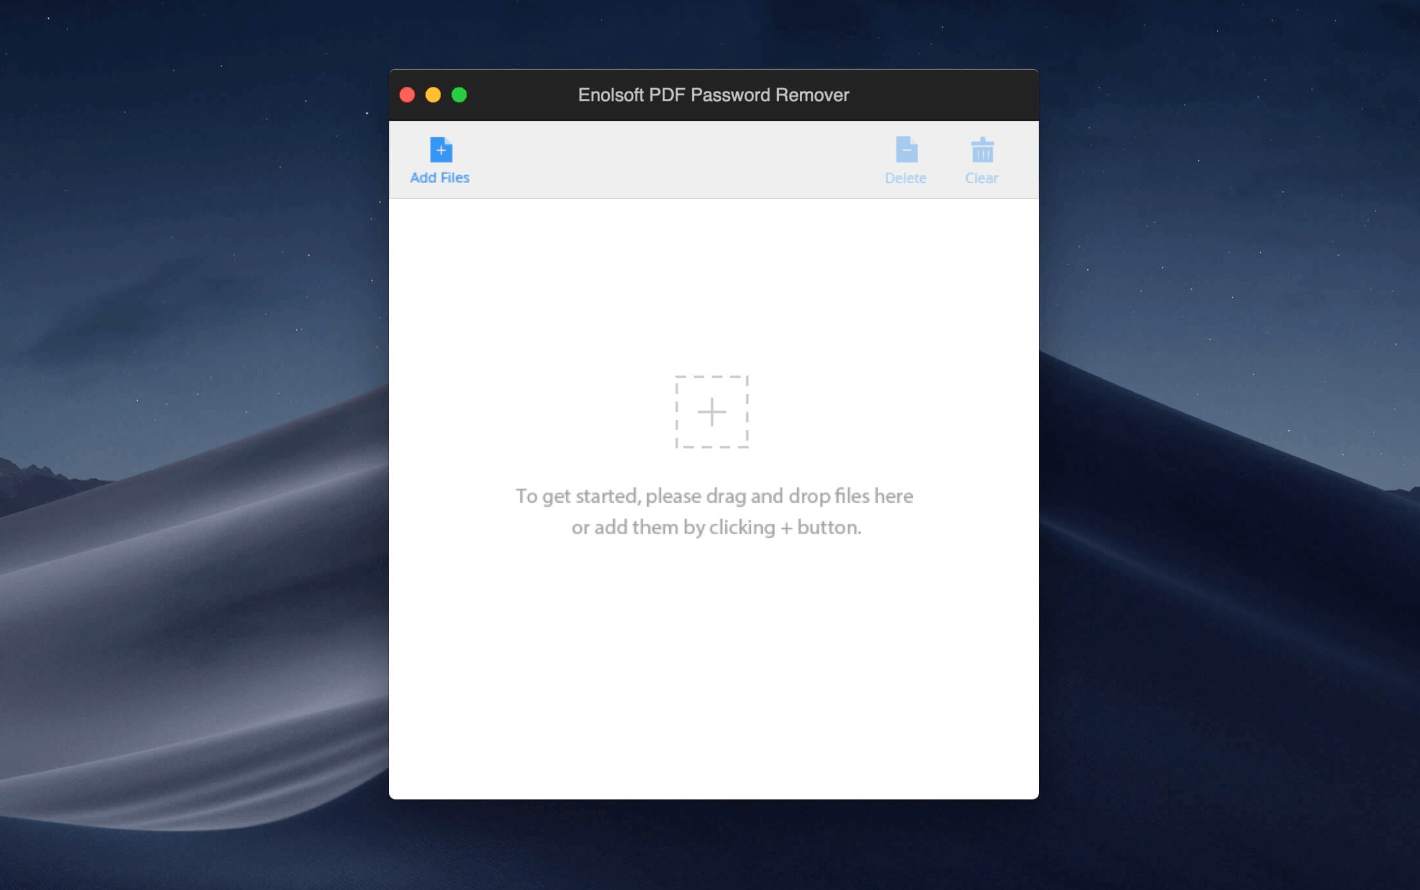This screenshot has width=1420, height=890.
Task: Click the 'or add them by clicking + button' text
Action: click(x=716, y=527)
